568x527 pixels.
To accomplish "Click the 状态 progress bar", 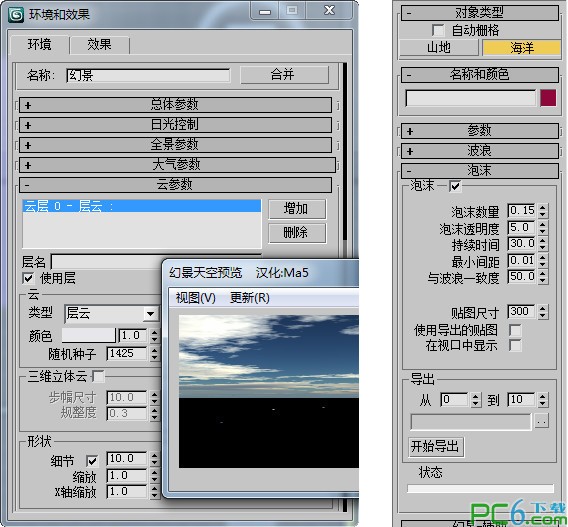I will pyautogui.click(x=480, y=489).
